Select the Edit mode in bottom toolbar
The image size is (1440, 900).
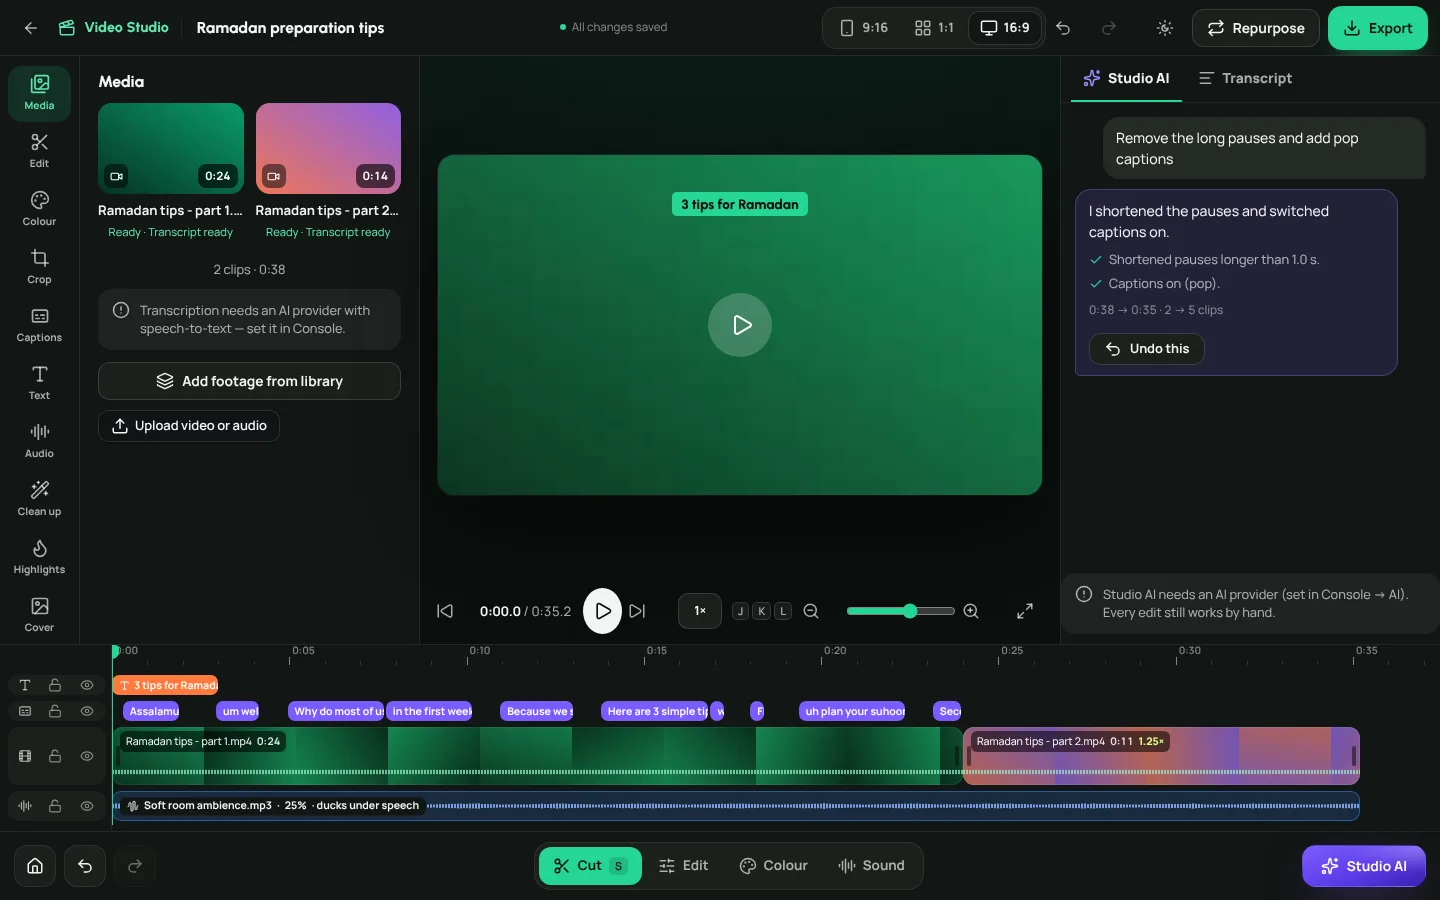(684, 866)
